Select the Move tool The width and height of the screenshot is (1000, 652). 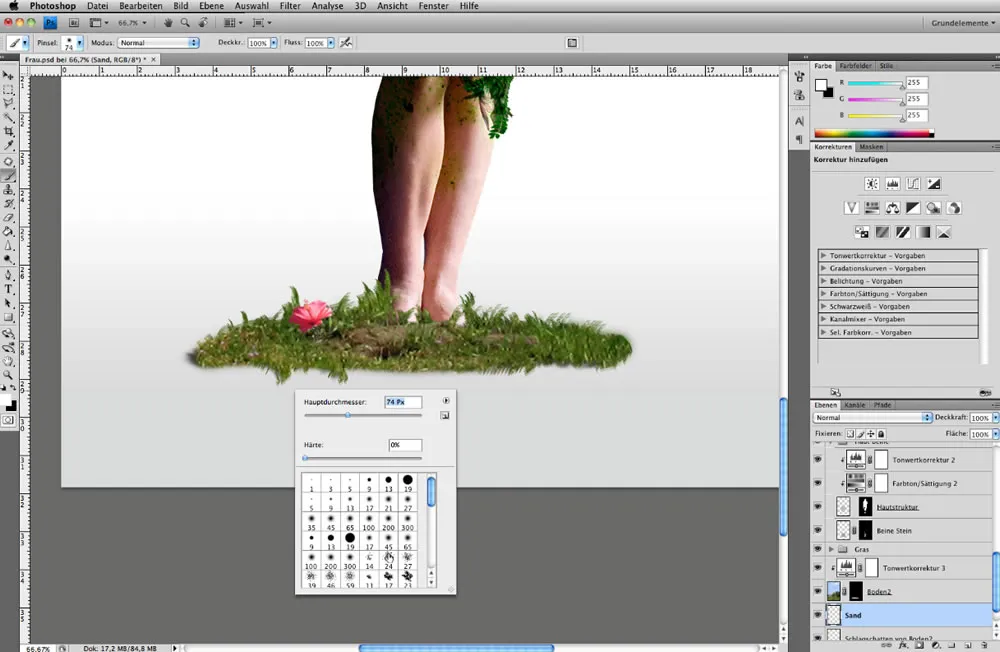click(x=8, y=77)
